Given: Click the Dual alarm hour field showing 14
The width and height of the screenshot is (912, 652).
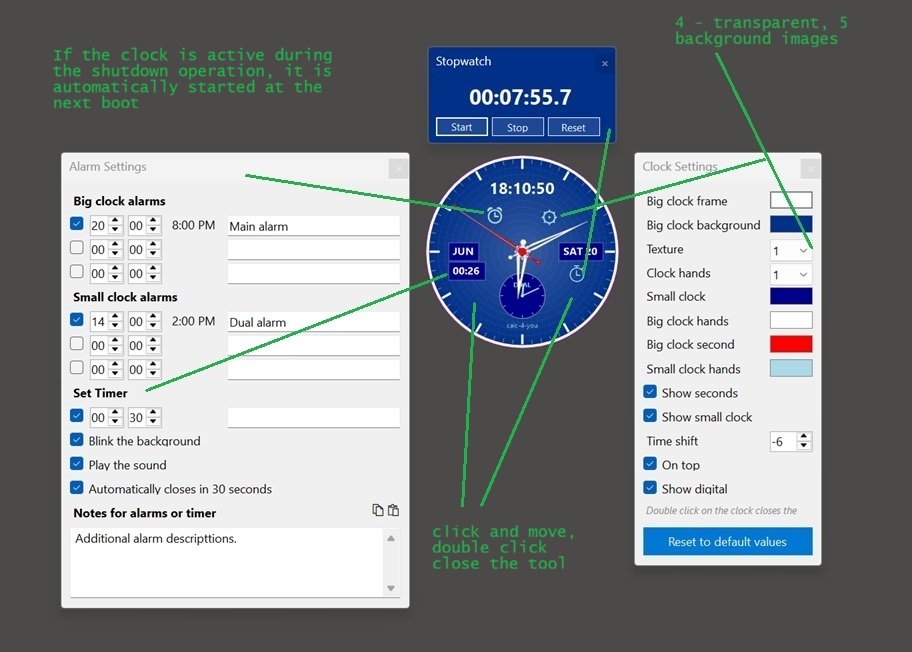Looking at the screenshot, I should pyautogui.click(x=99, y=322).
